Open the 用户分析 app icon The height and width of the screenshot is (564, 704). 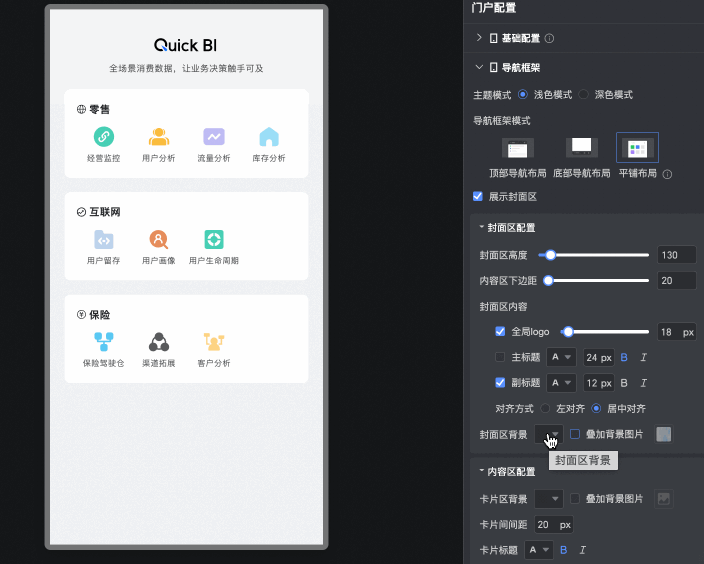(158, 137)
